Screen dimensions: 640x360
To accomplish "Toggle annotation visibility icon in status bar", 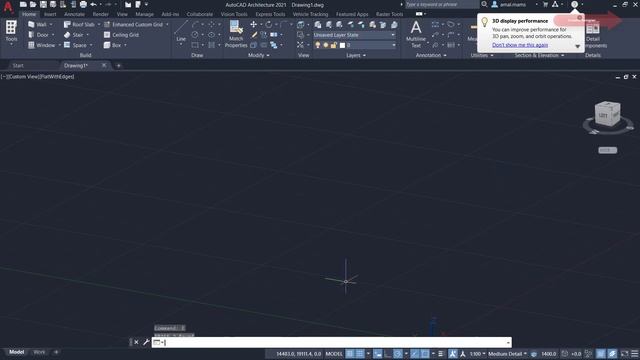I will [x=452, y=353].
